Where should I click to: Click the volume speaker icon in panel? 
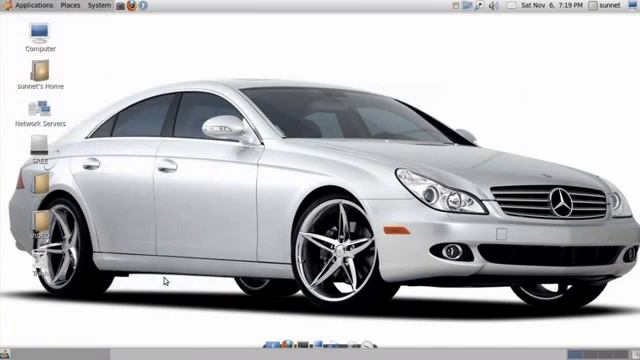coord(493,5)
